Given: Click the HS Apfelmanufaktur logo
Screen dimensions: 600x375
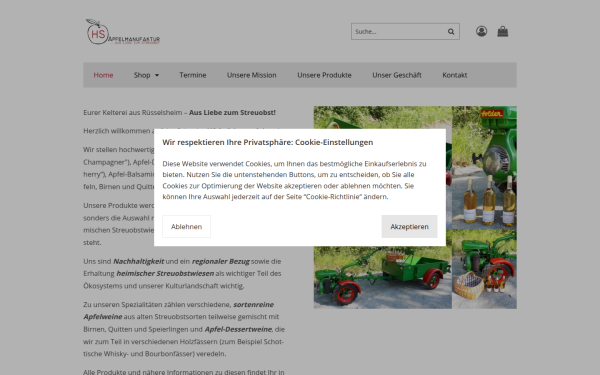Looking at the screenshot, I should click(x=123, y=32).
